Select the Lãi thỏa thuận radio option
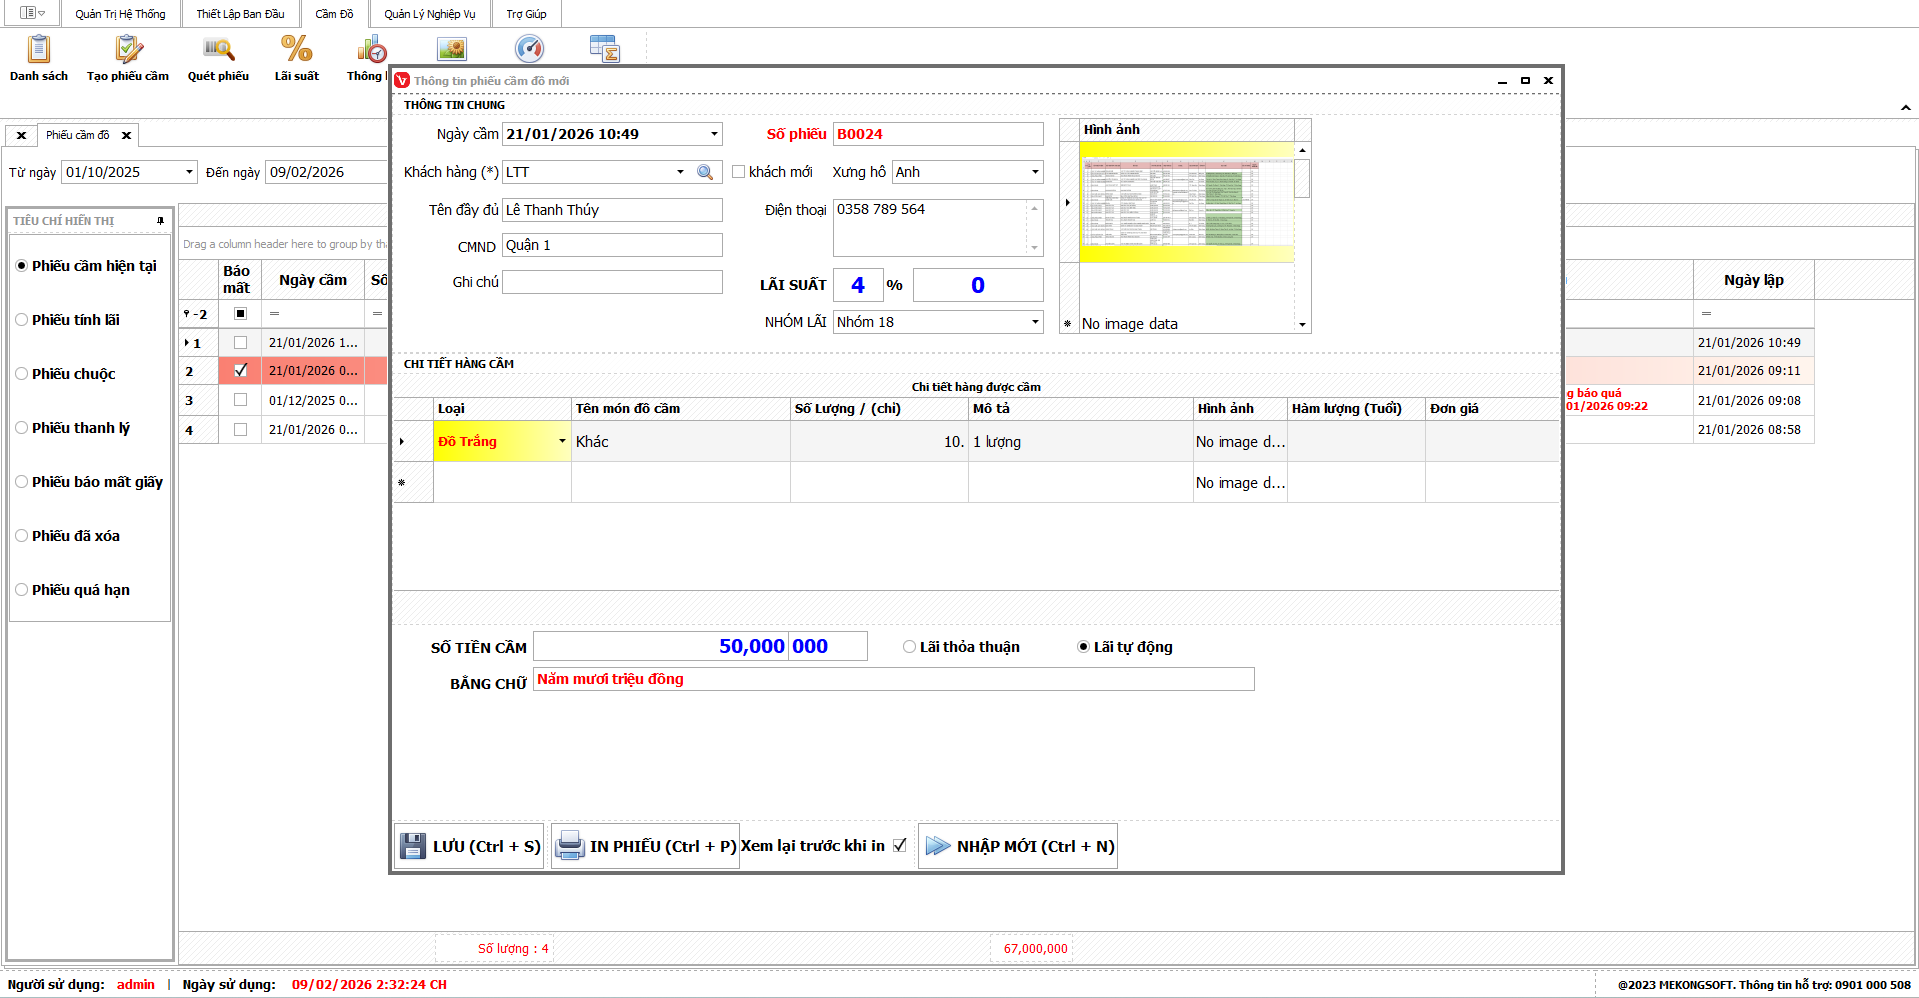 click(x=909, y=647)
